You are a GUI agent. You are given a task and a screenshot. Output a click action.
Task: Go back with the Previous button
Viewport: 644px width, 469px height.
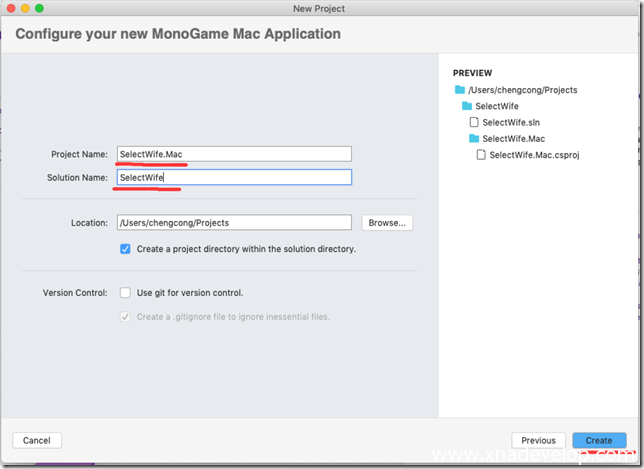pos(538,440)
